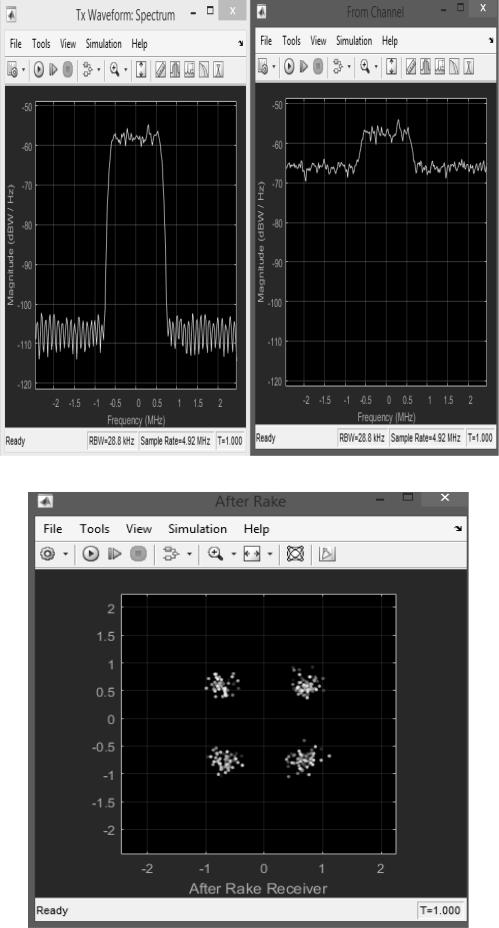Open CCDF measurements in From Channel window

point(469,66)
